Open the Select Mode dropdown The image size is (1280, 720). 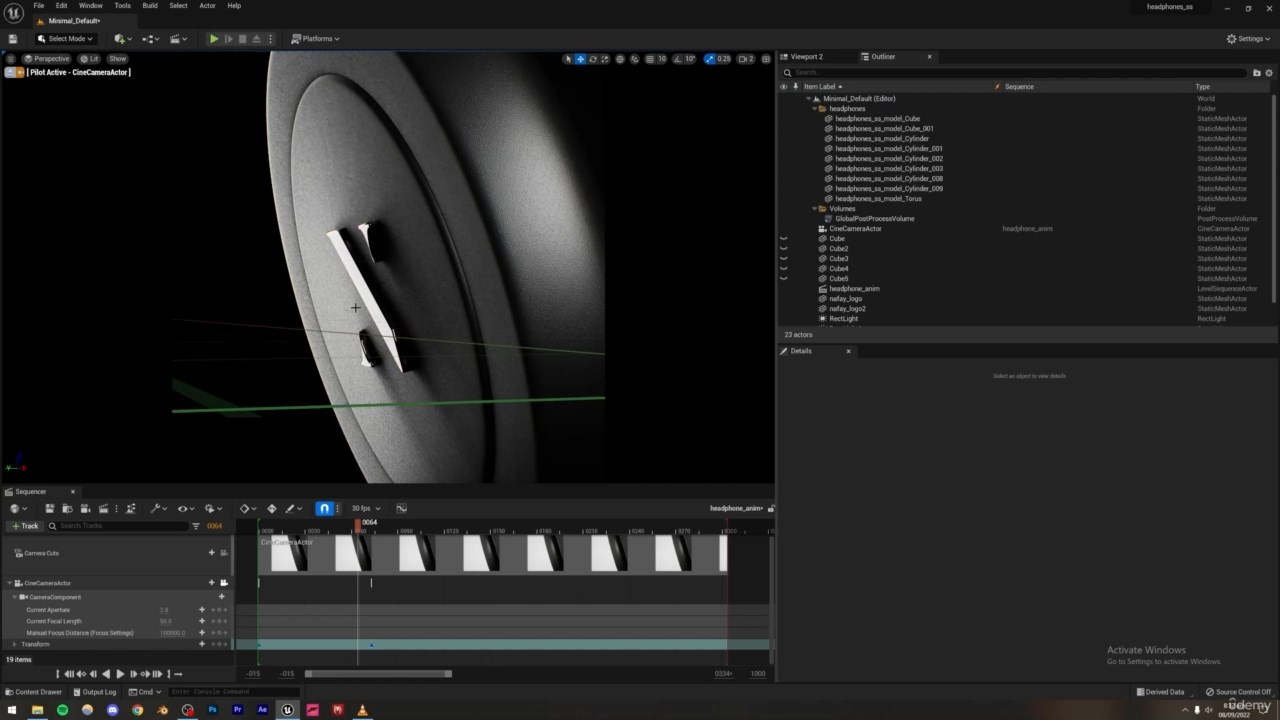click(65, 39)
